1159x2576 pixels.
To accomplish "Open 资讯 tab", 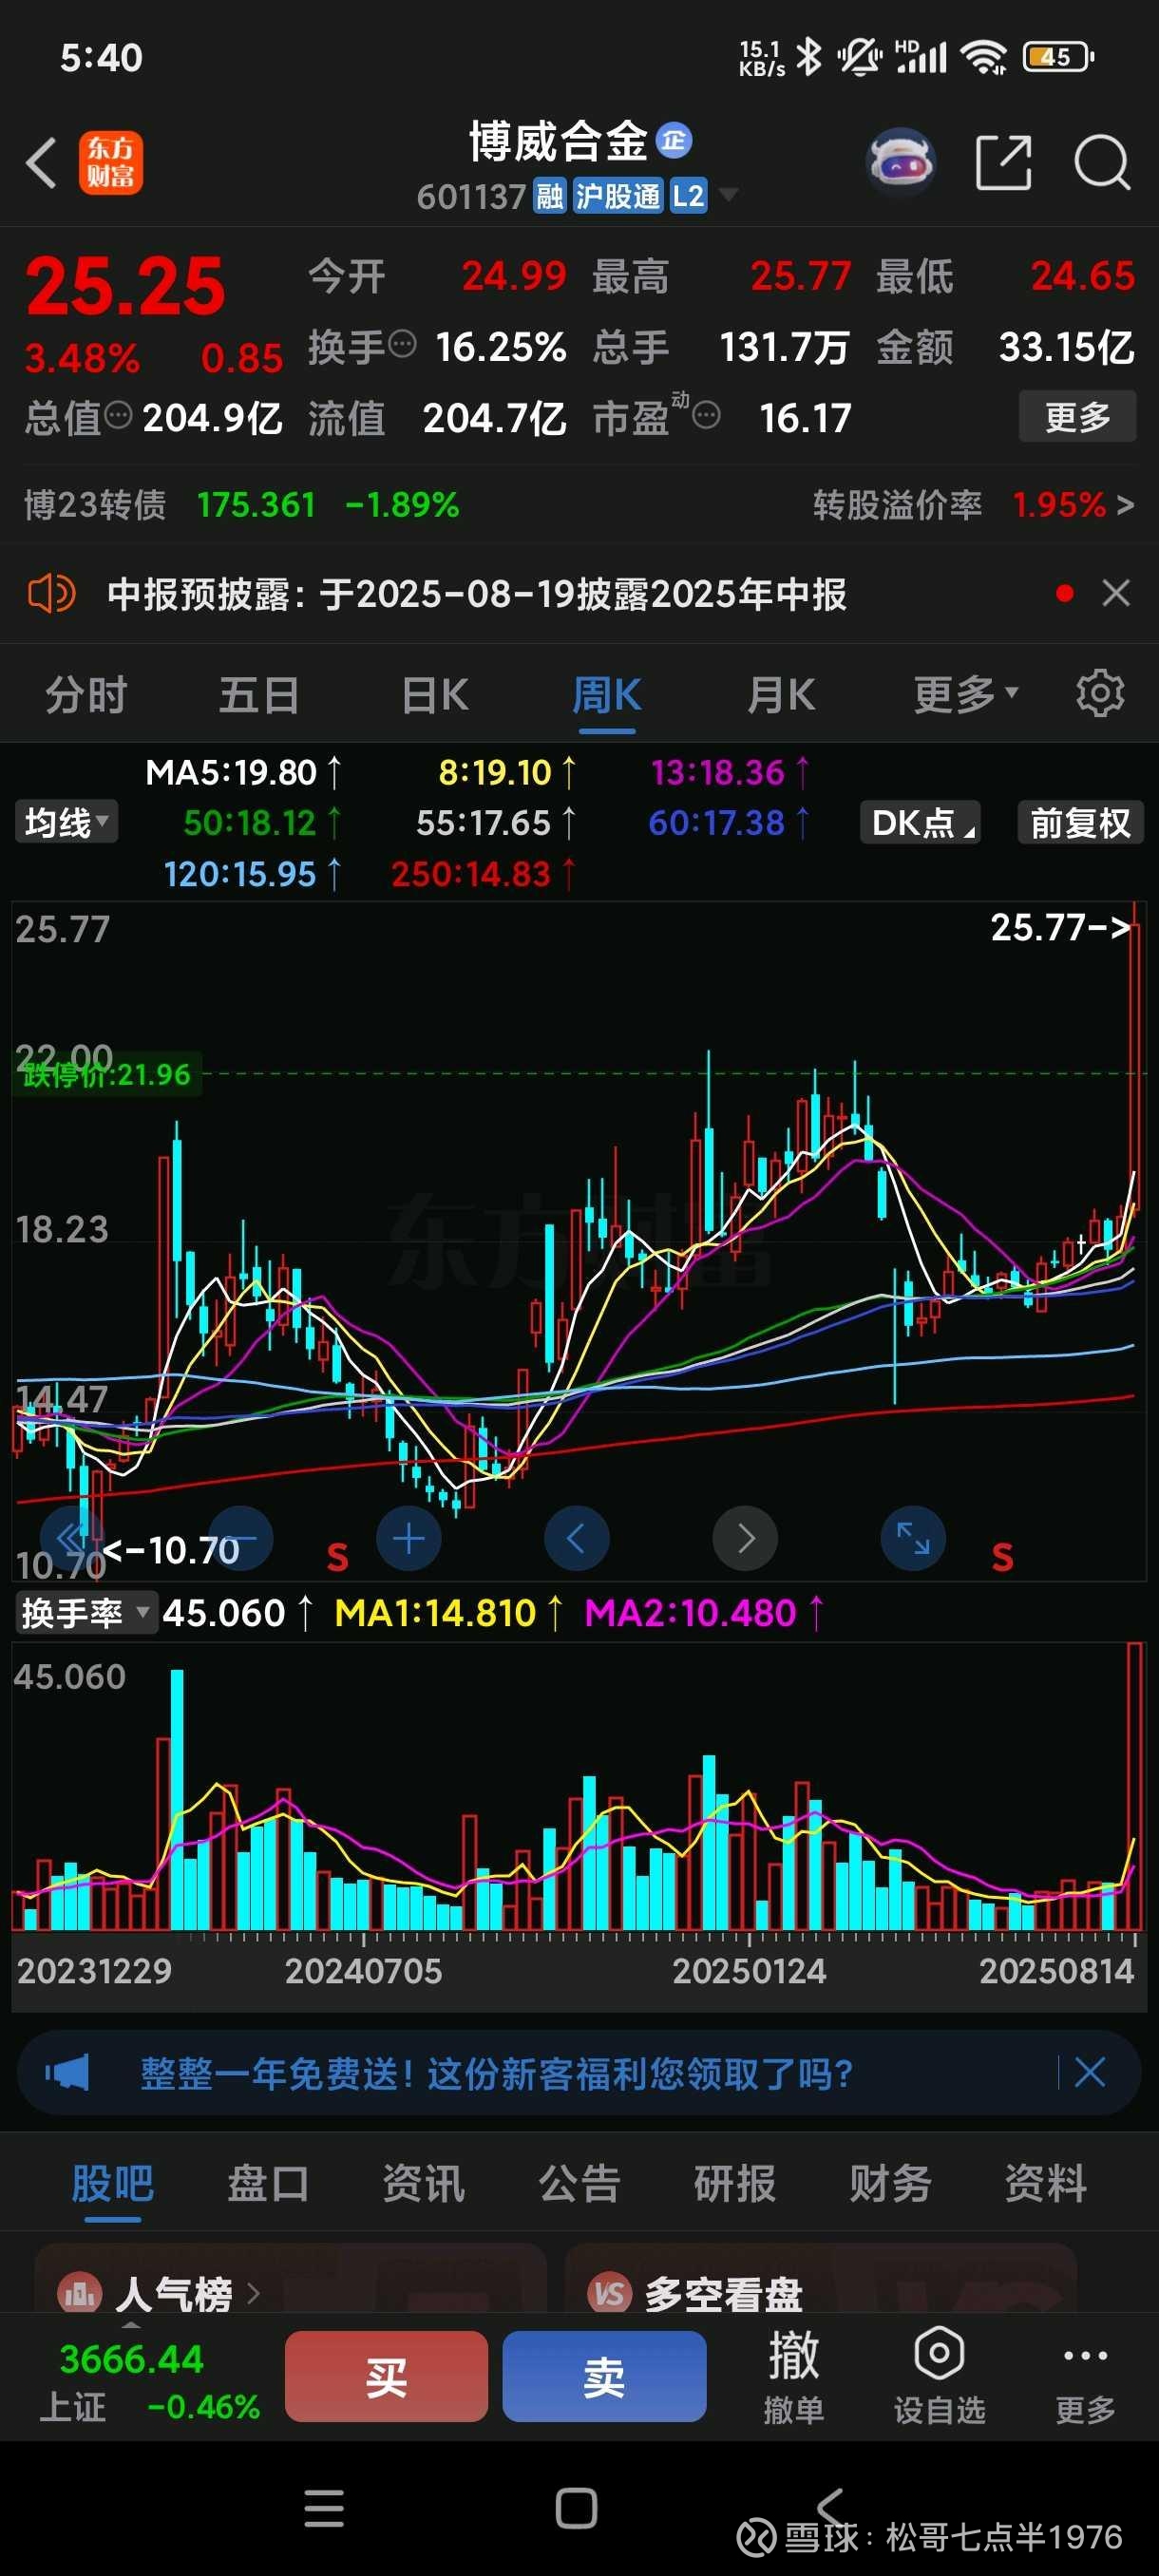I will tap(424, 2184).
